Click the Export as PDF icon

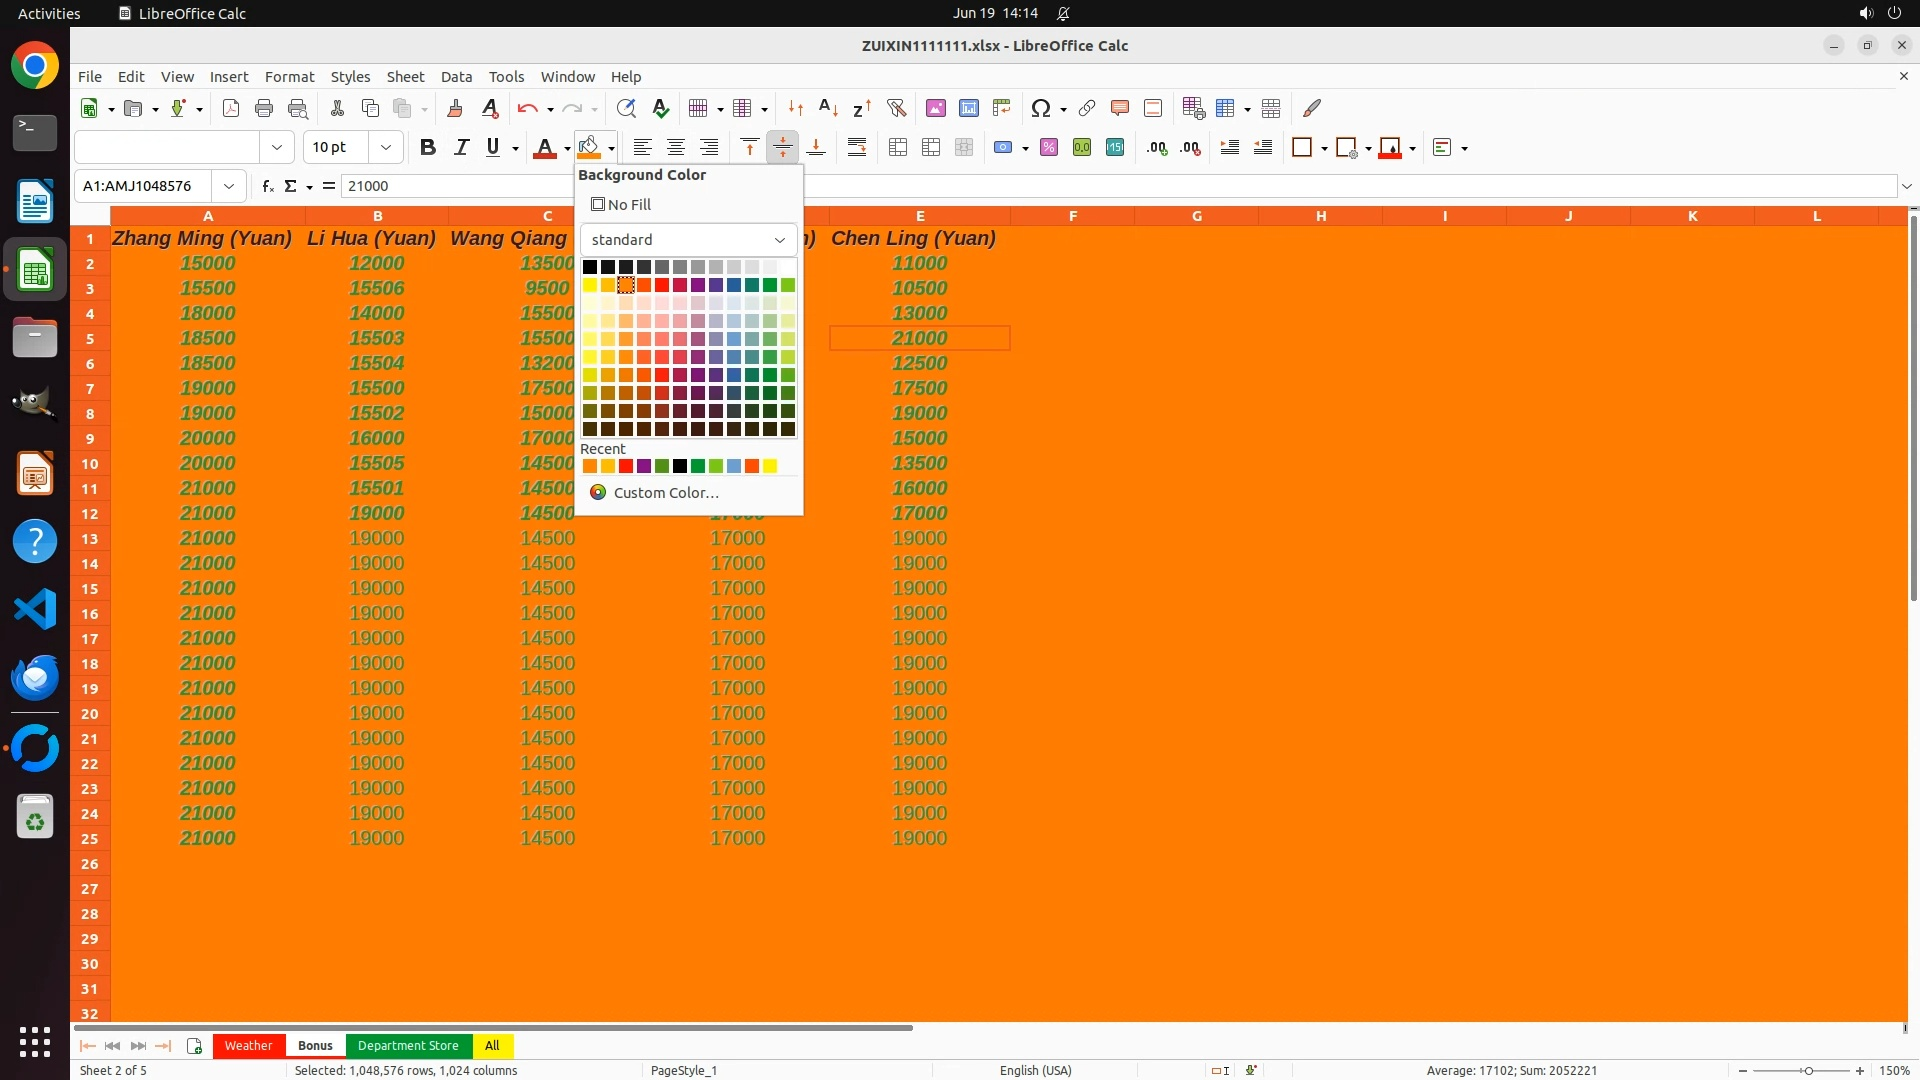click(231, 108)
